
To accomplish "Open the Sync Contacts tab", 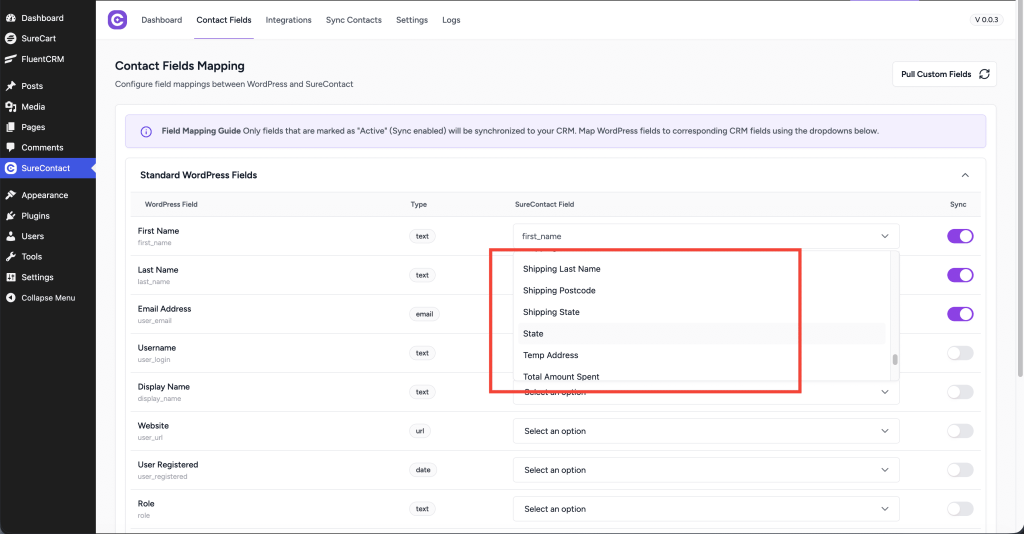I will [353, 20].
